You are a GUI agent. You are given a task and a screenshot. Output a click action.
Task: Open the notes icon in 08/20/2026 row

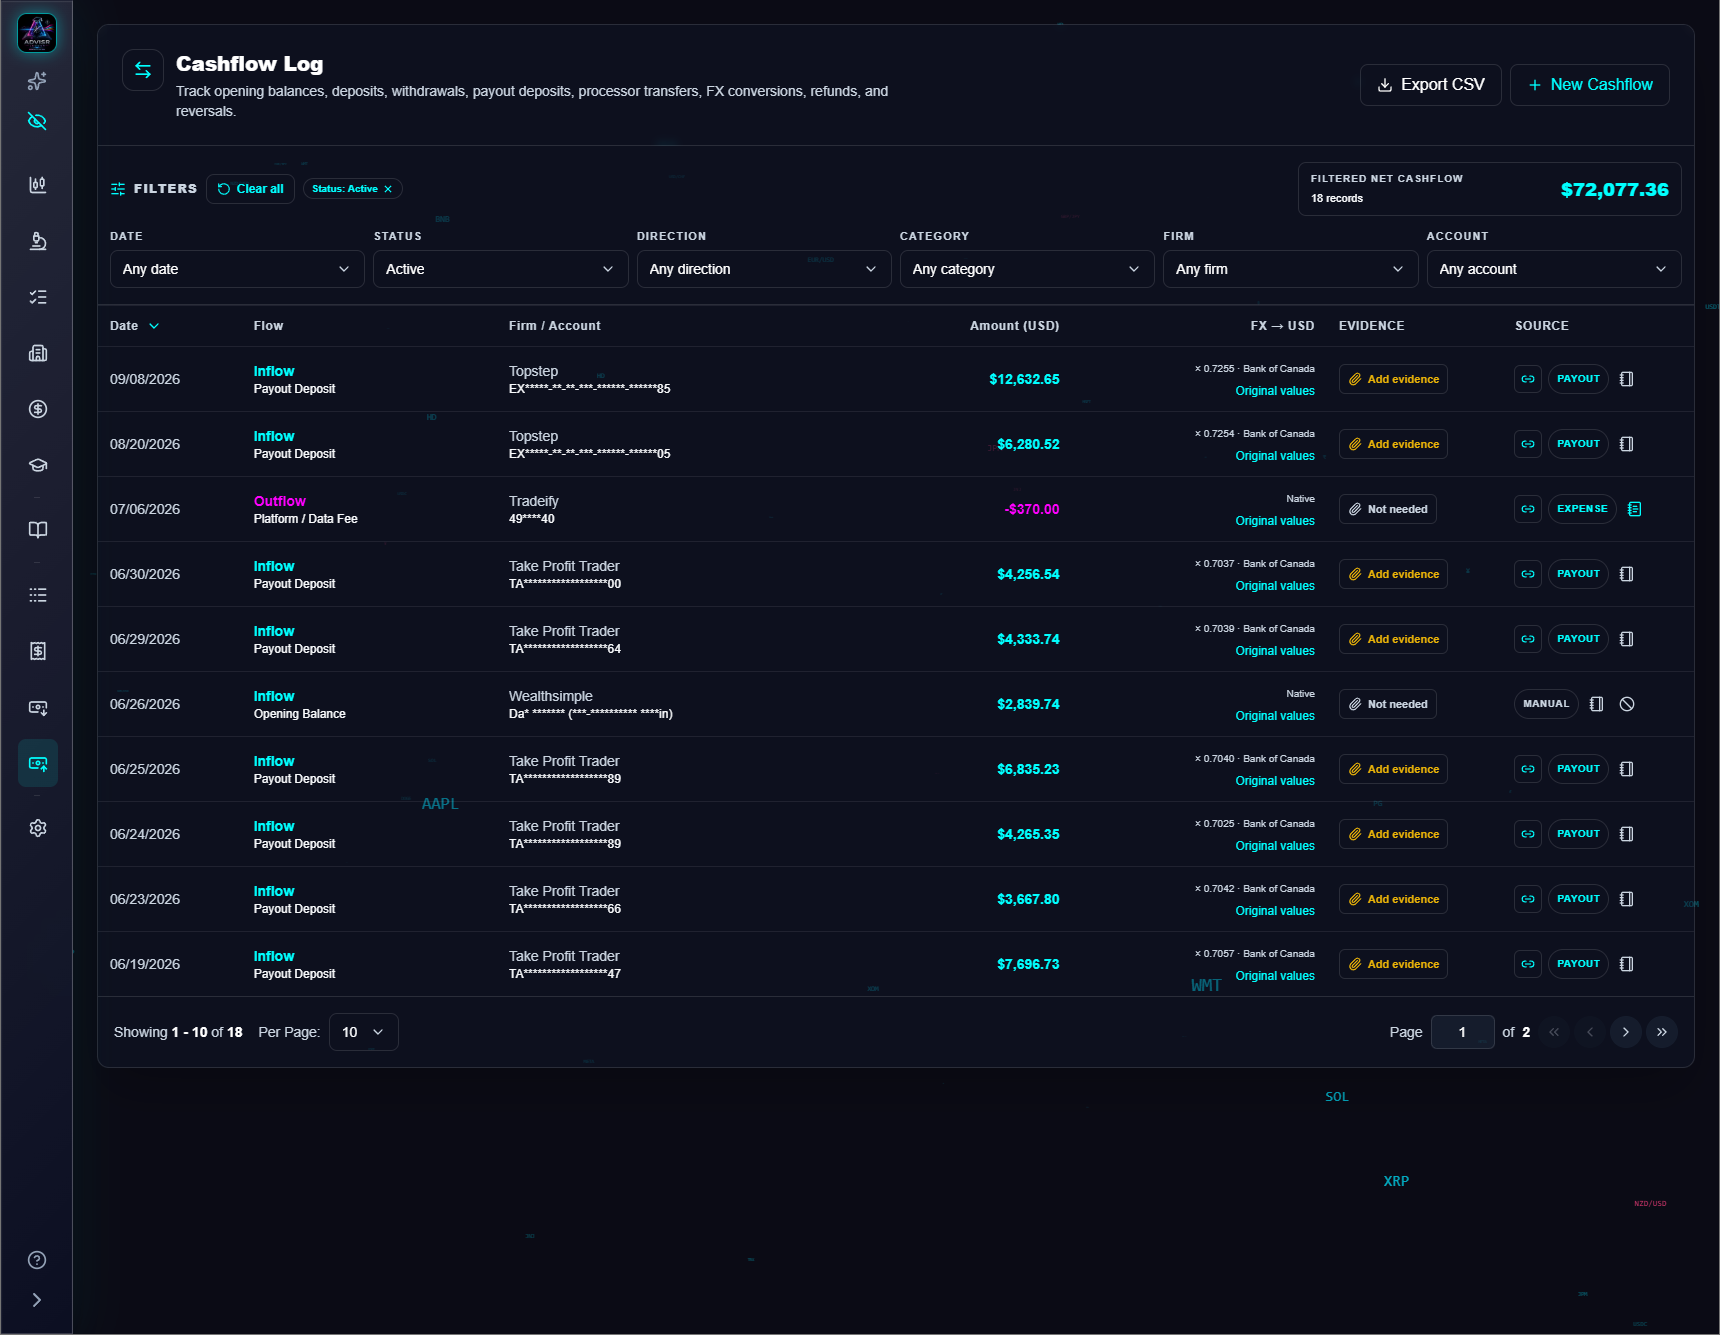(1627, 444)
